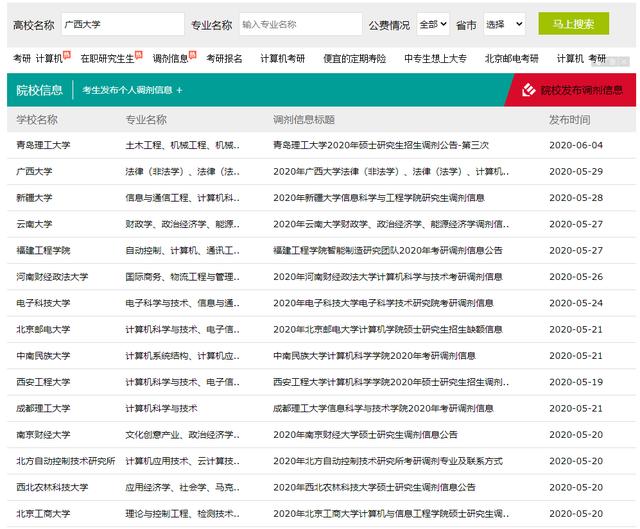Click 广西大学 in the school list
The image size is (640, 529).
34,171
